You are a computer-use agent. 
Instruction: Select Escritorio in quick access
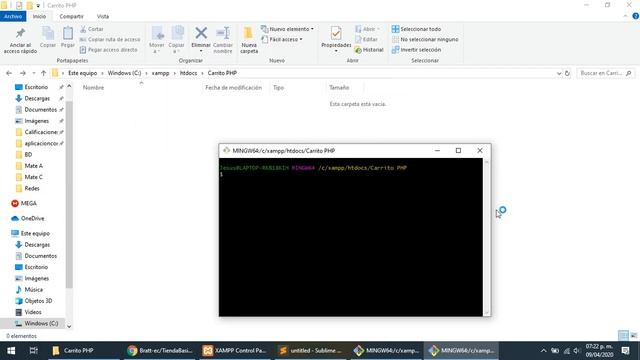tap(36, 87)
